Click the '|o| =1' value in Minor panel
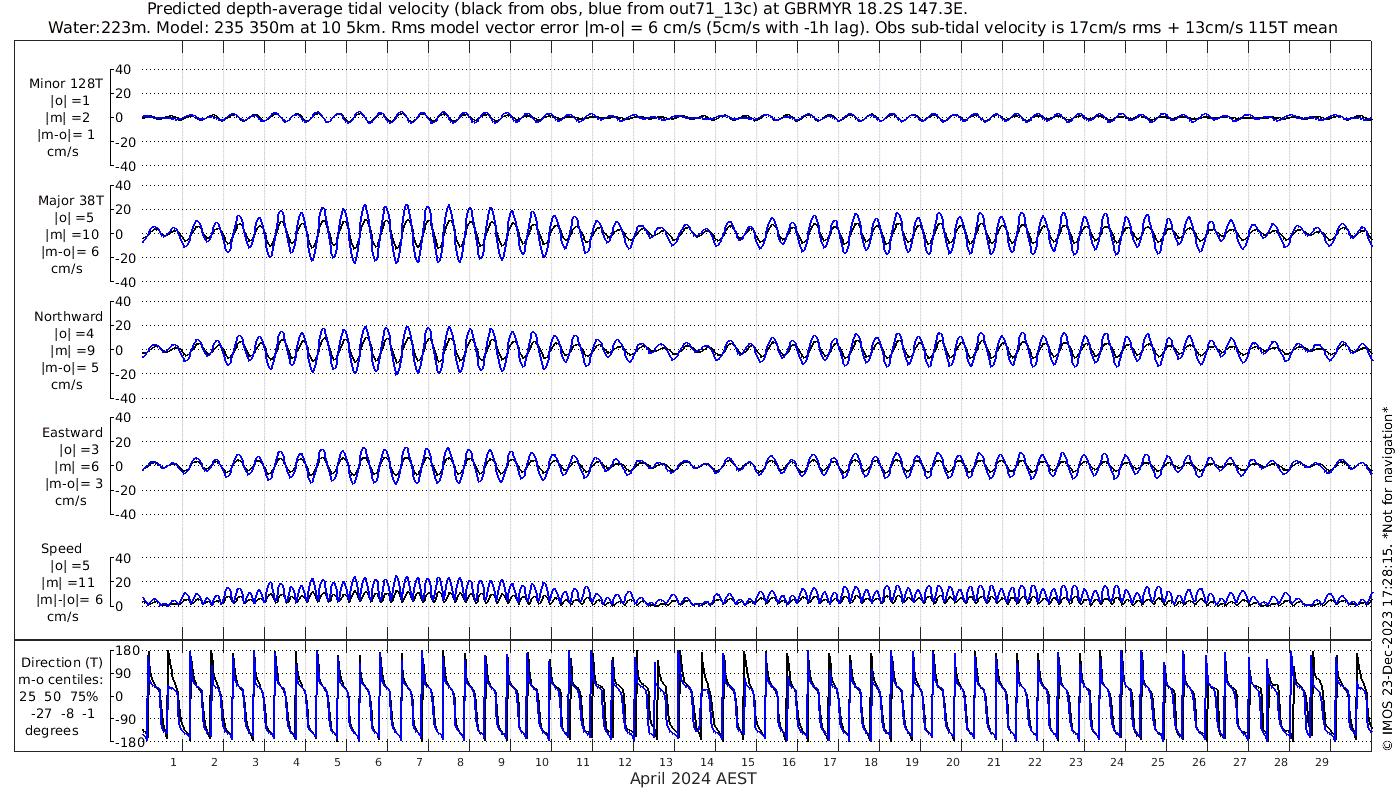 coord(70,100)
